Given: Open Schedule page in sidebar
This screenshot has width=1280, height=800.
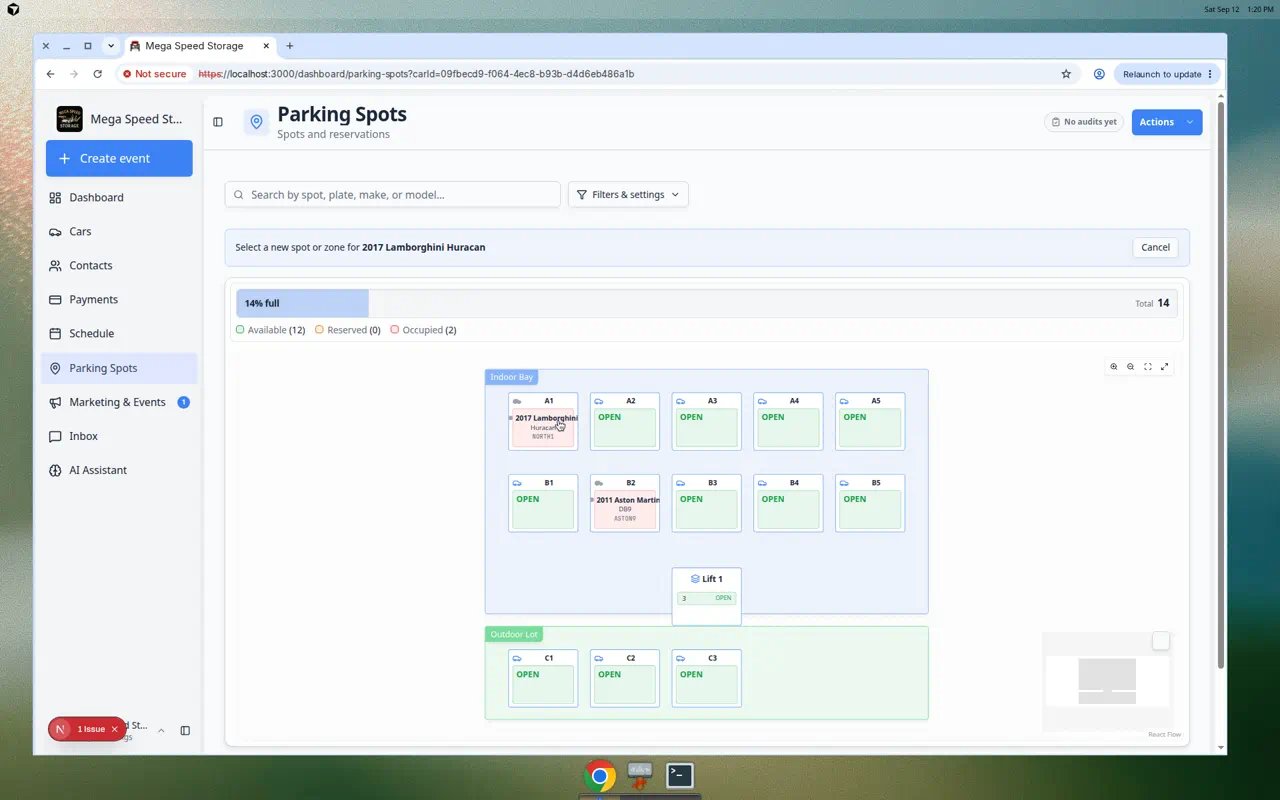Looking at the screenshot, I should [119, 334].
